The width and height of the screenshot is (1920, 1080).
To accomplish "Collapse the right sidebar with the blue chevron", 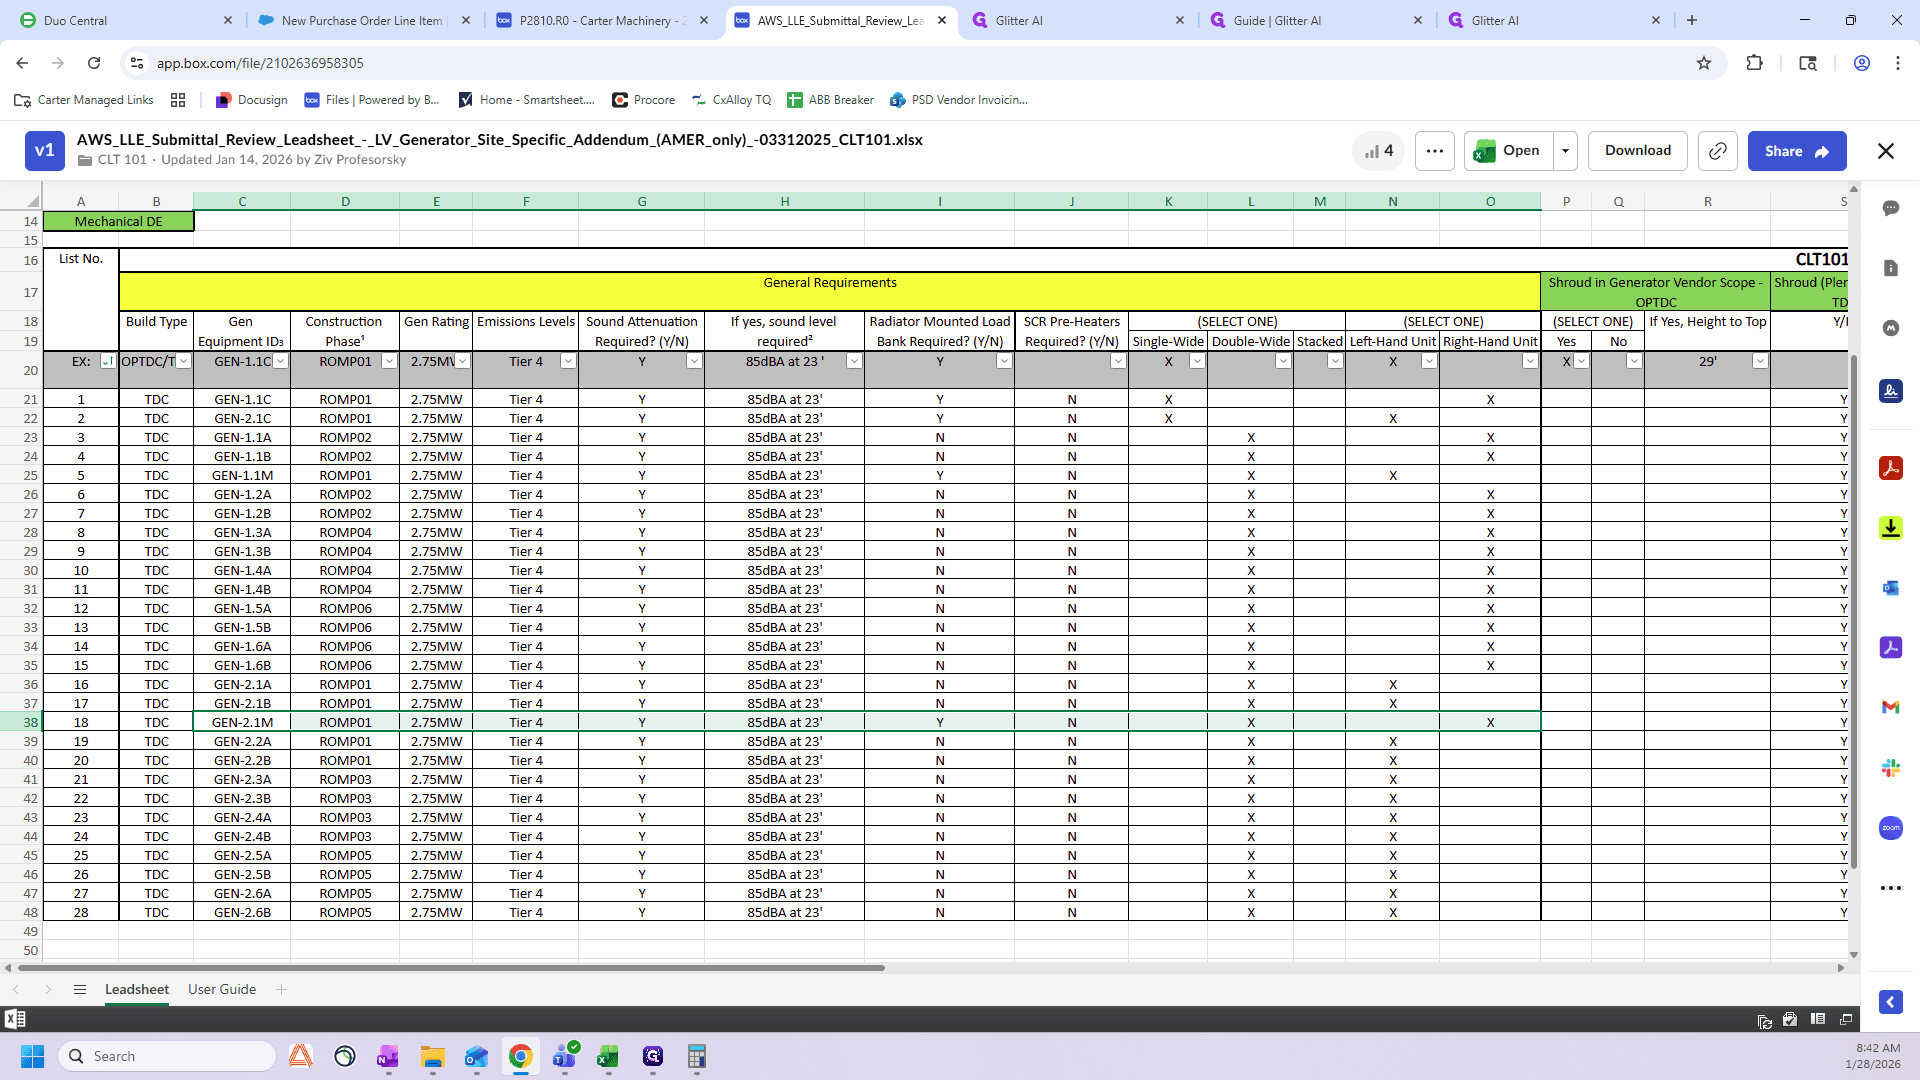I will click(1890, 1002).
